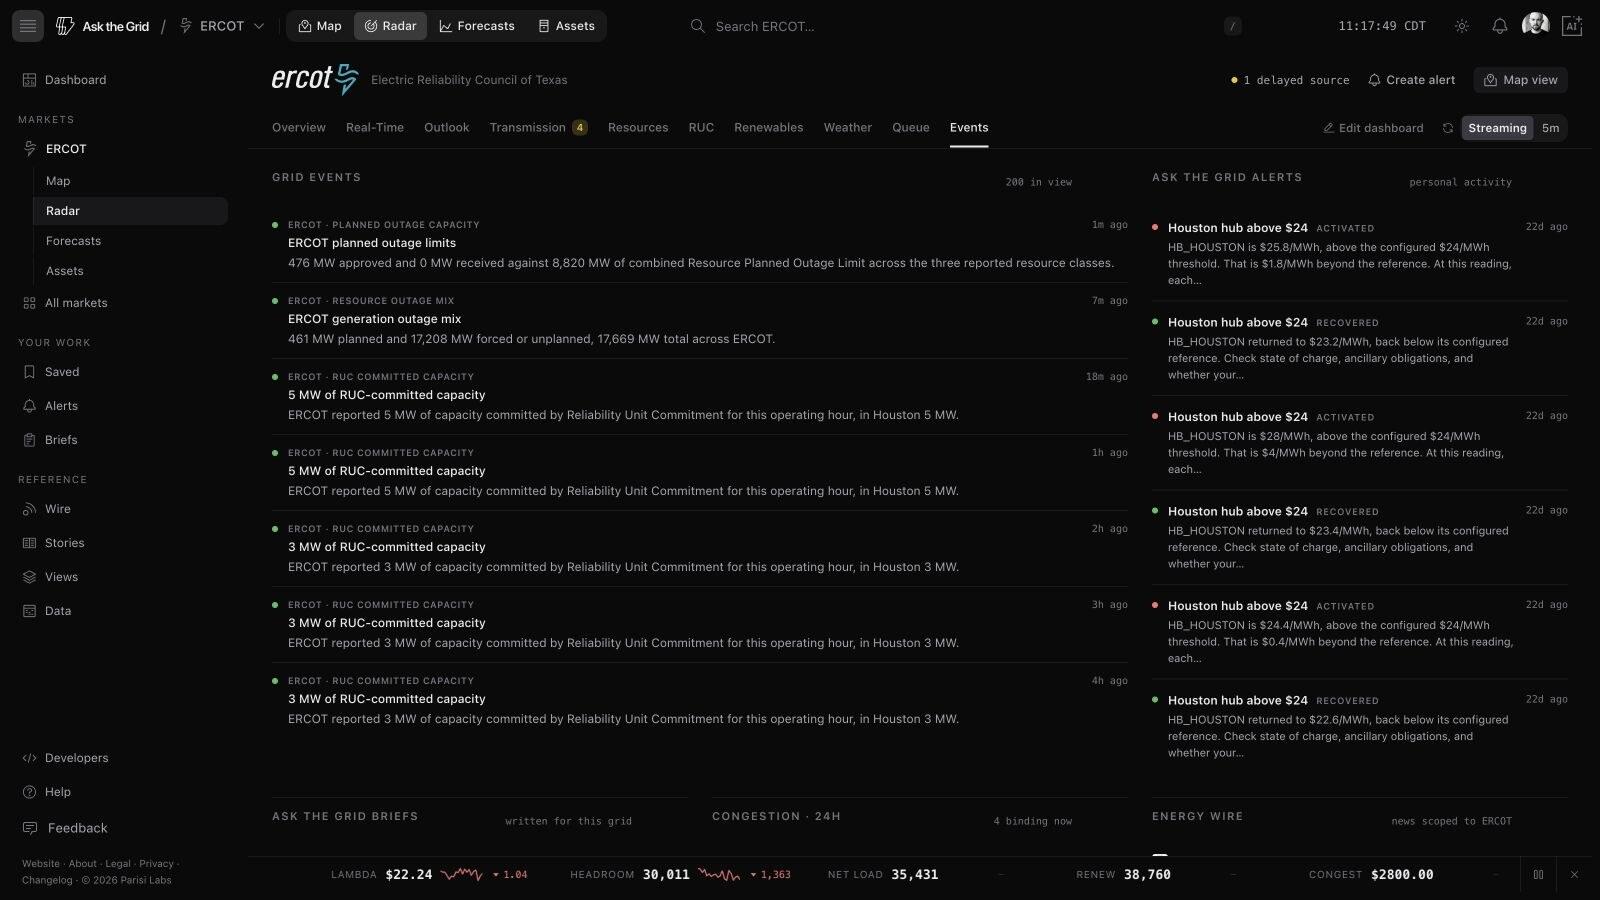Open Forecasts from the top navigation
The image size is (1600, 900).
point(477,26)
